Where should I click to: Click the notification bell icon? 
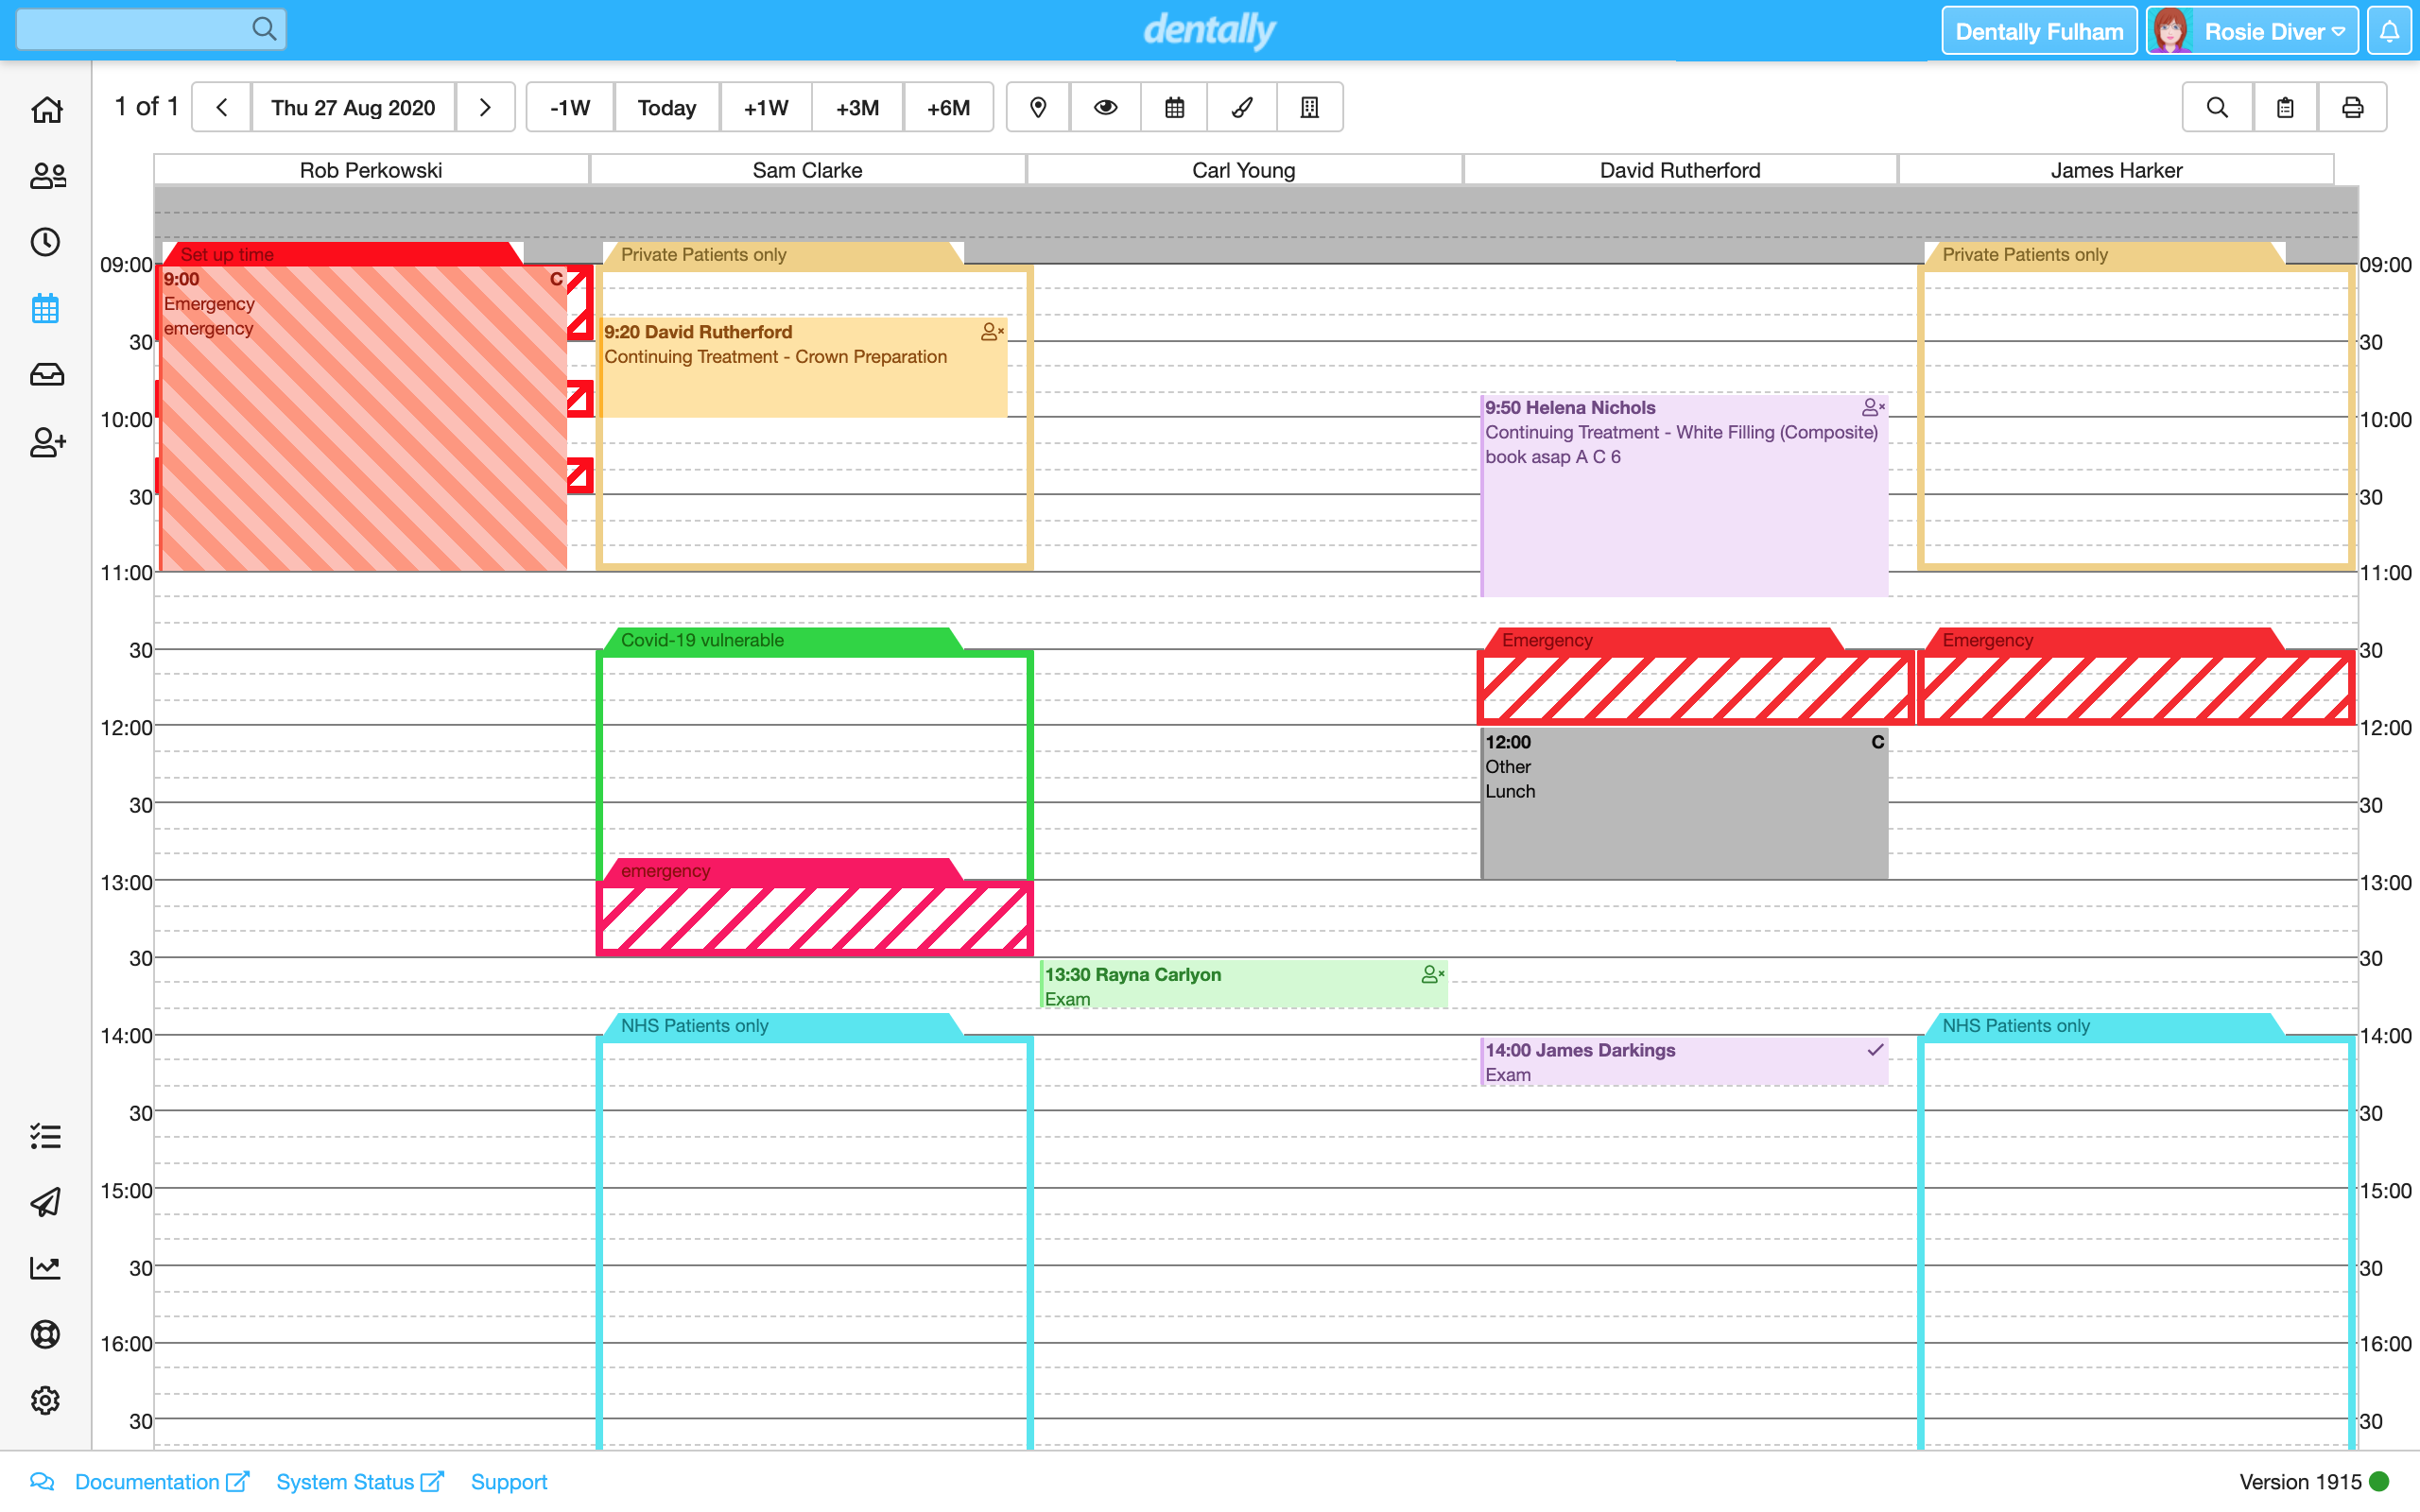pyautogui.click(x=2389, y=31)
